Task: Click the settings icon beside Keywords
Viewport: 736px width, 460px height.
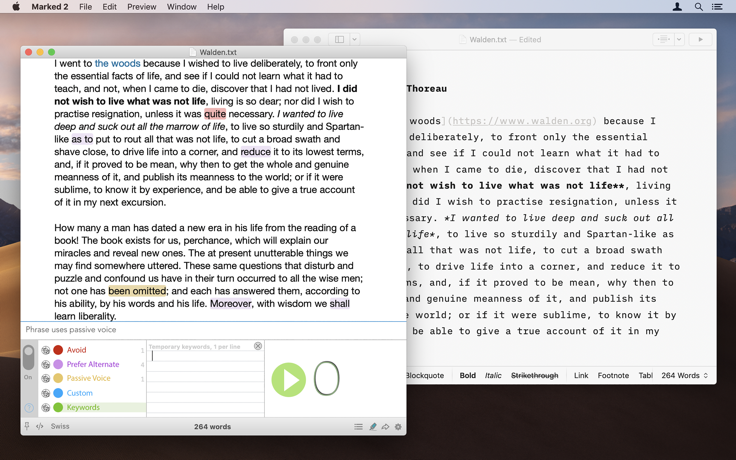Action: click(x=46, y=407)
